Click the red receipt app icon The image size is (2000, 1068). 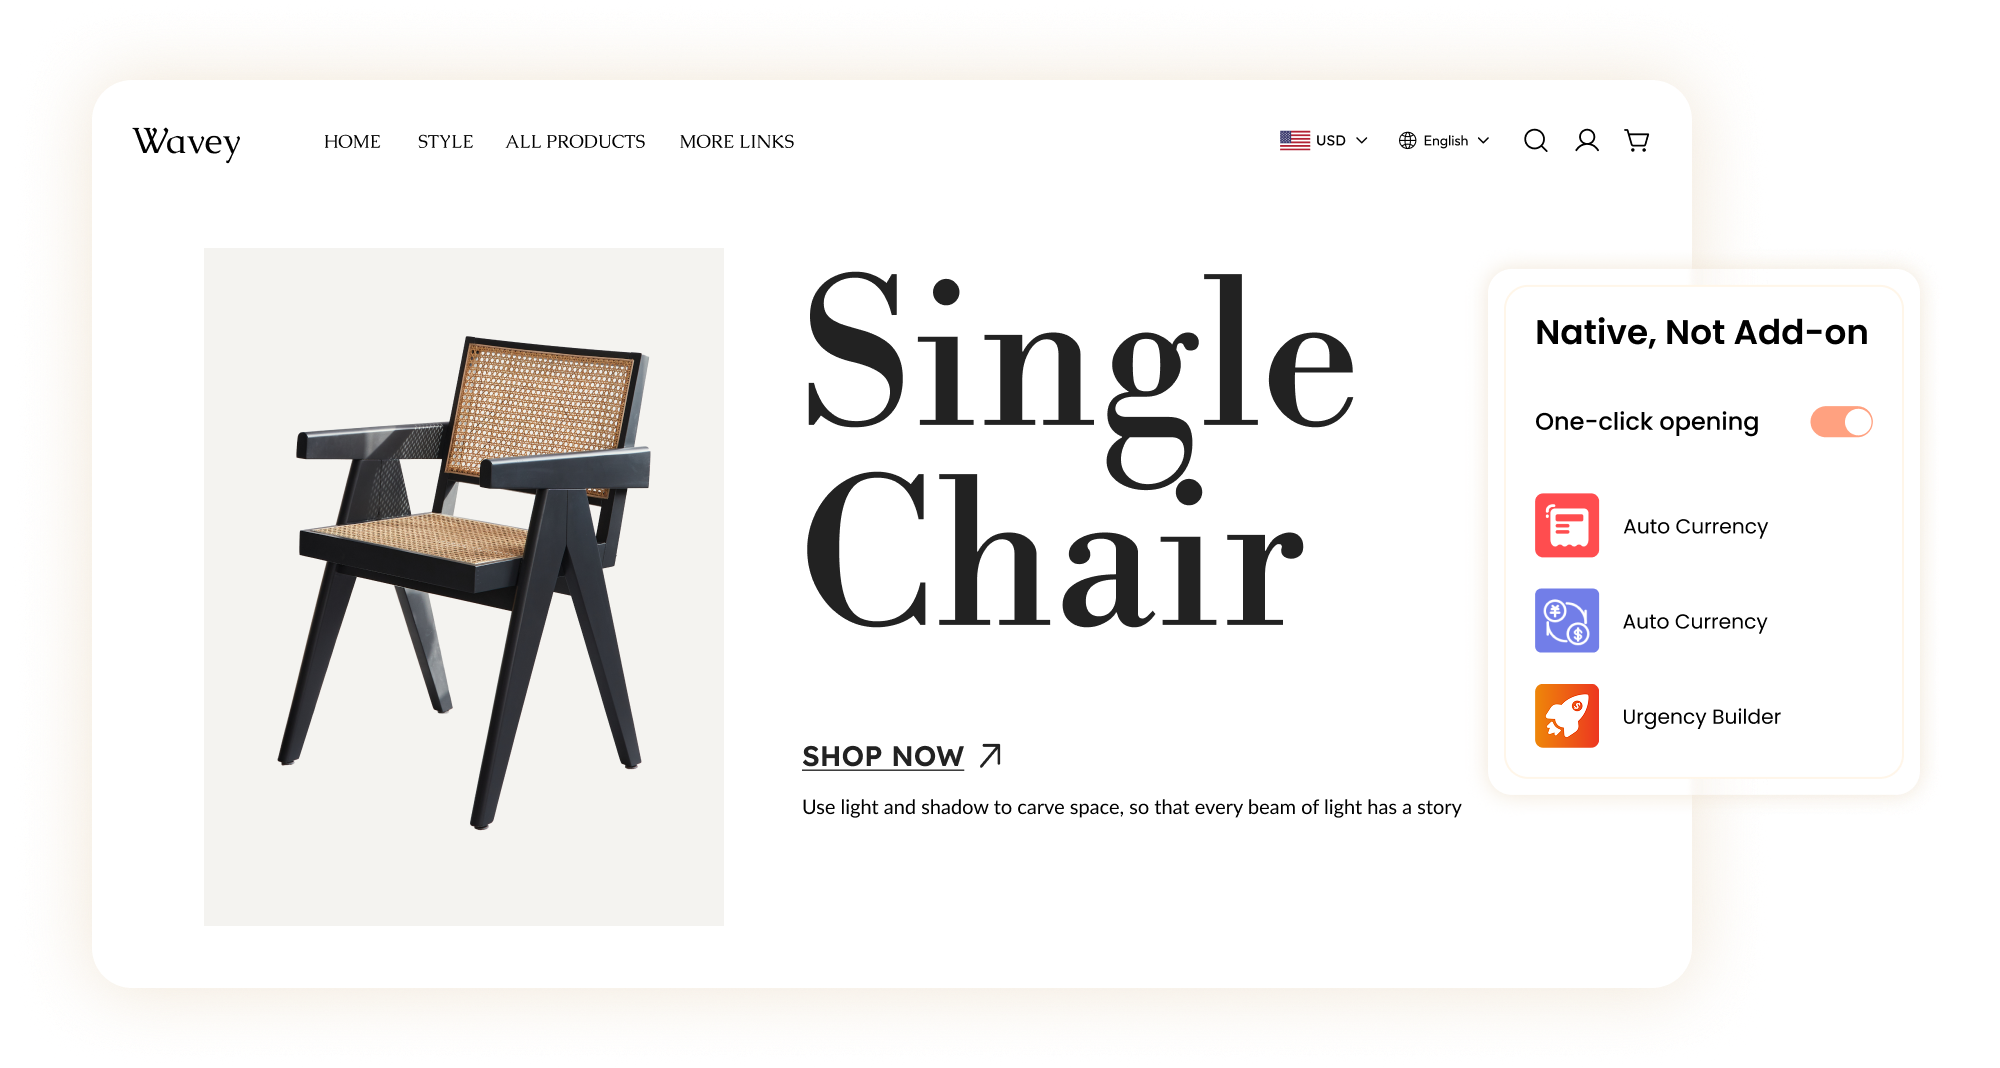[x=1567, y=525]
